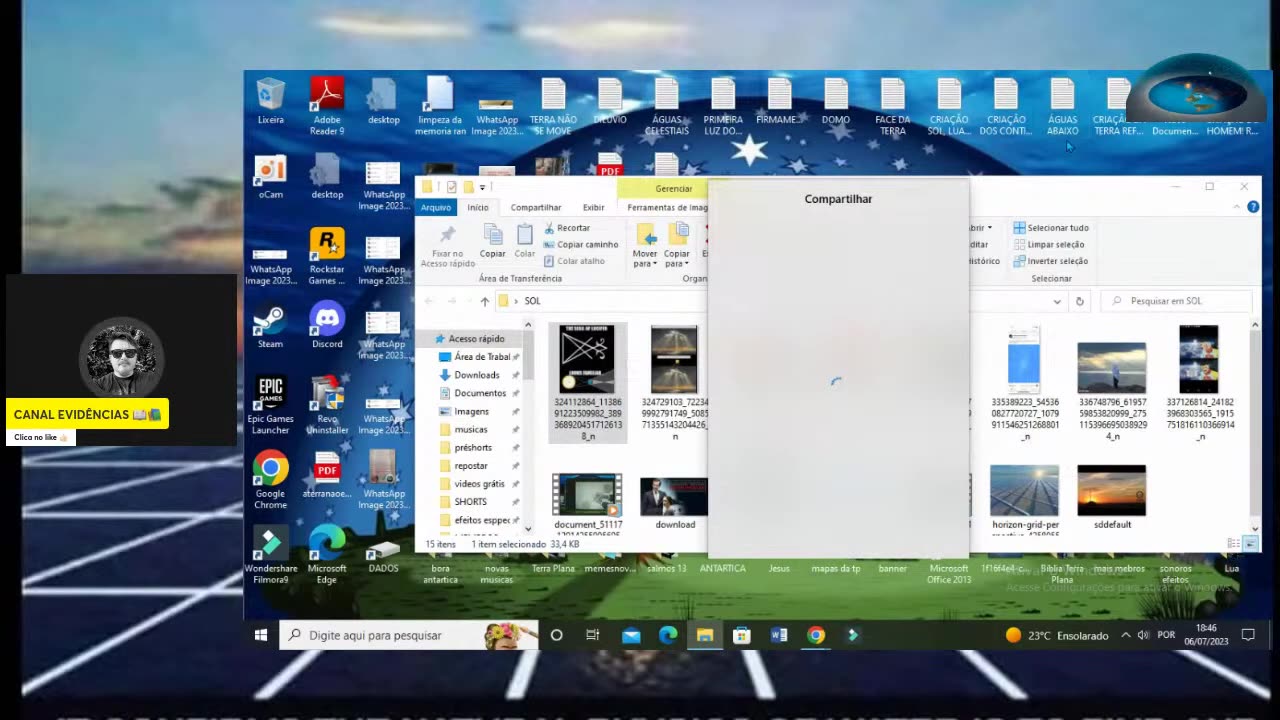Open the FACE DA TERRA document
1280x720 pixels.
coord(893,106)
